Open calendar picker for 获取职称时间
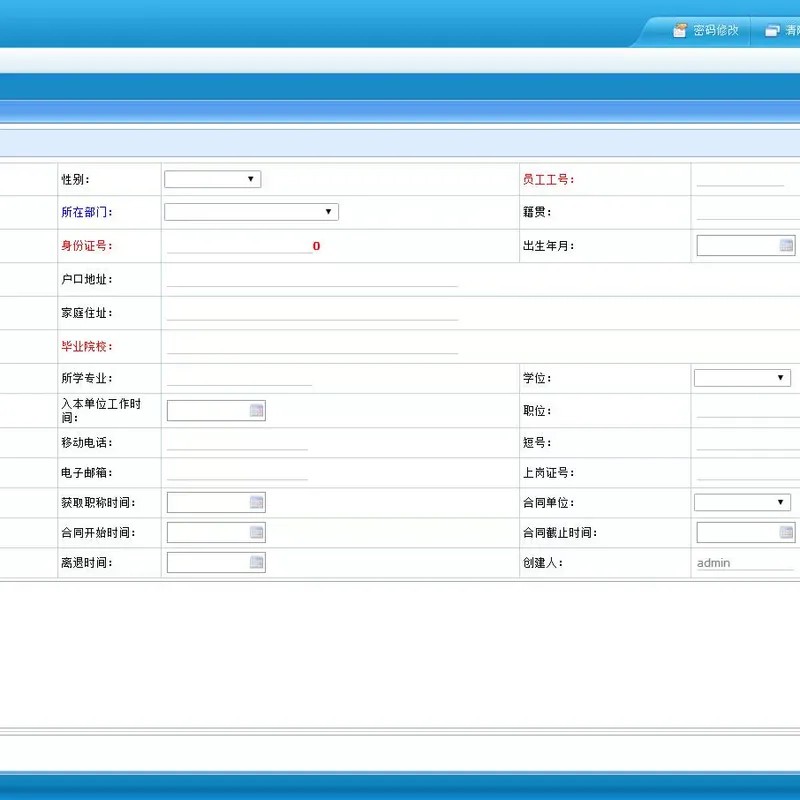The image size is (800, 800). (256, 503)
